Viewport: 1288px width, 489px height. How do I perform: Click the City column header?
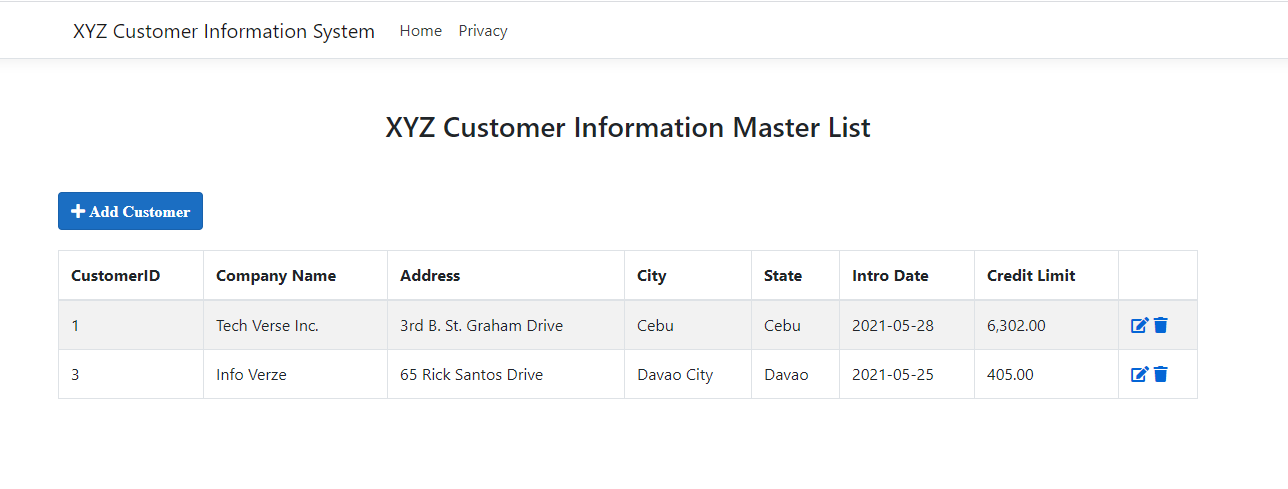click(x=651, y=275)
